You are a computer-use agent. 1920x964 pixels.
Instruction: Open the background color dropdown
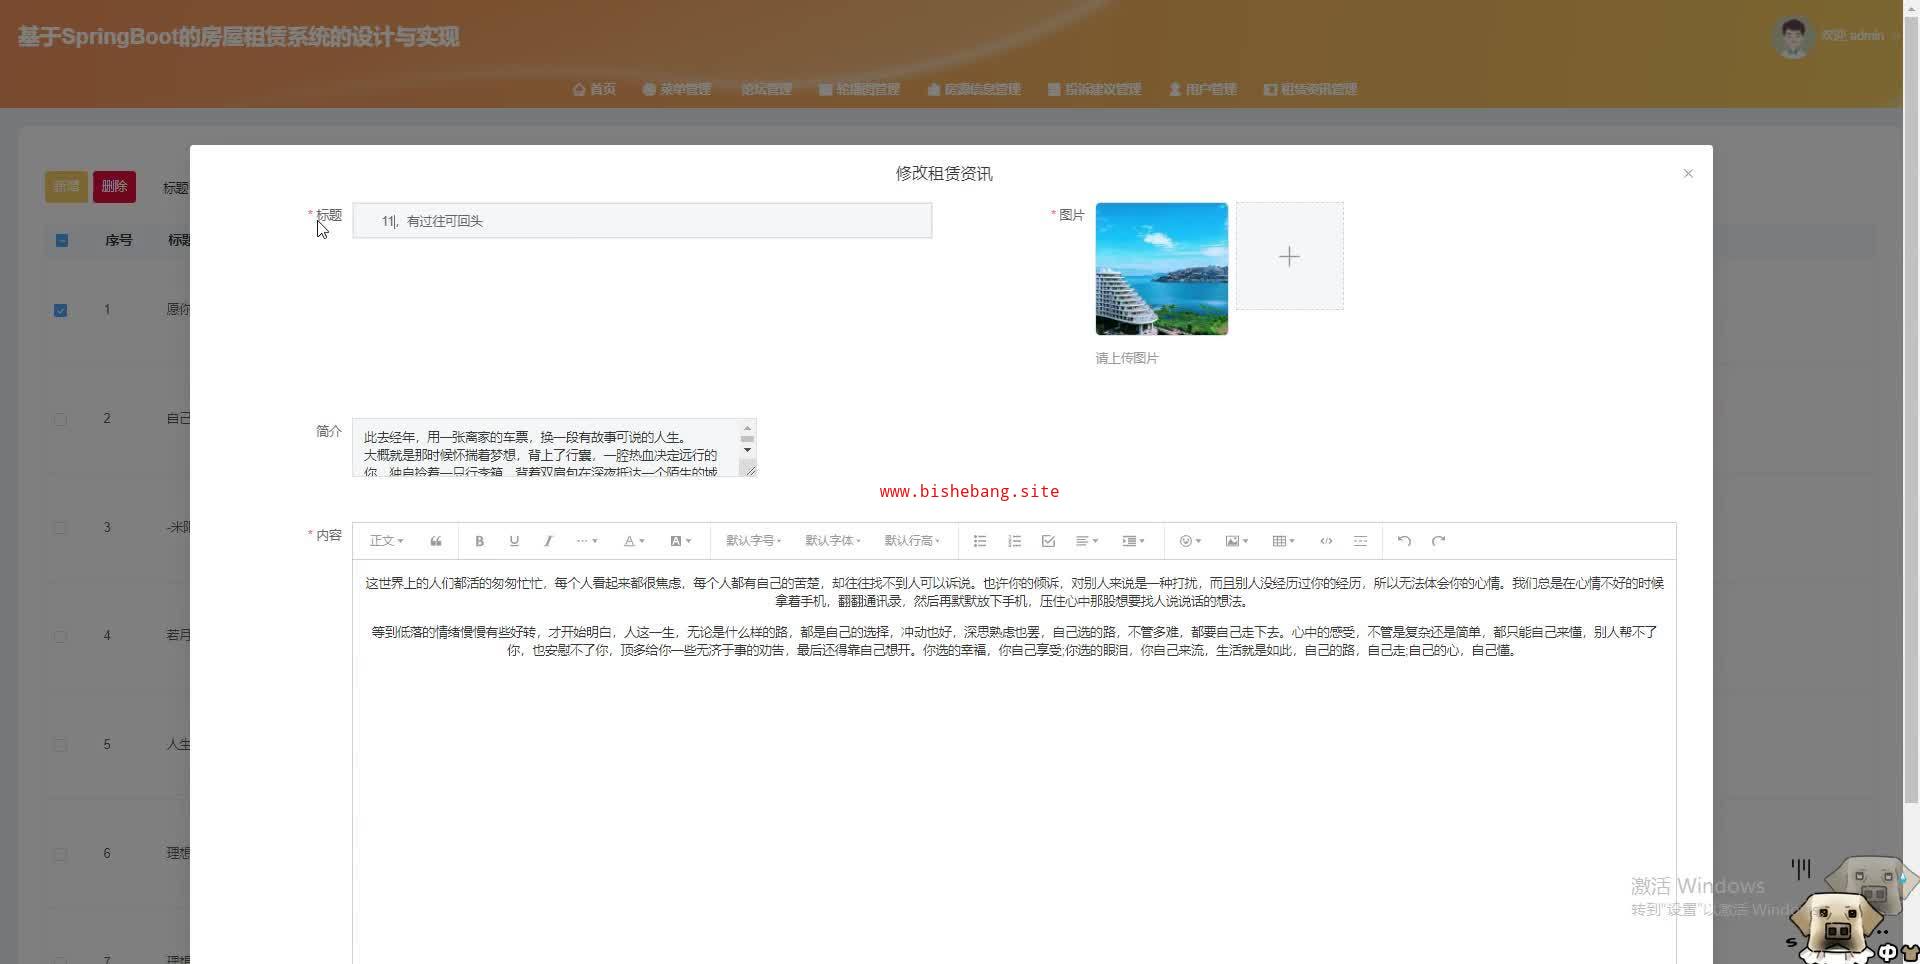coord(680,541)
